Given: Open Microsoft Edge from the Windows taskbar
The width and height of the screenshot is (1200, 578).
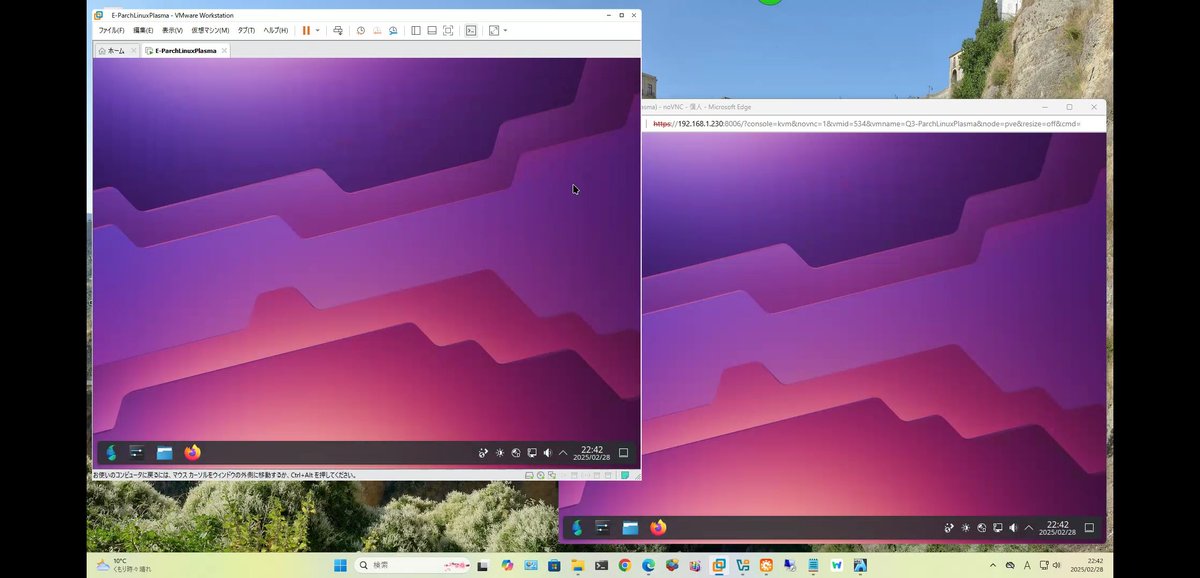Looking at the screenshot, I should [x=648, y=565].
